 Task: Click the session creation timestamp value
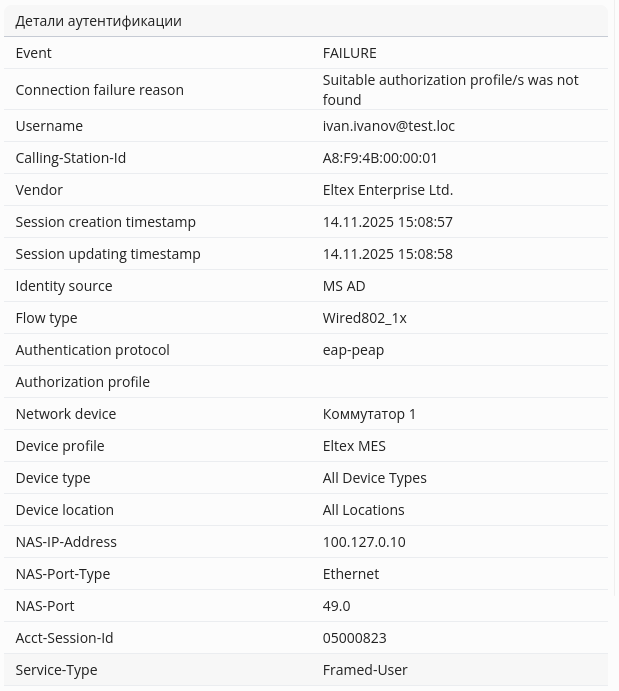pos(387,222)
